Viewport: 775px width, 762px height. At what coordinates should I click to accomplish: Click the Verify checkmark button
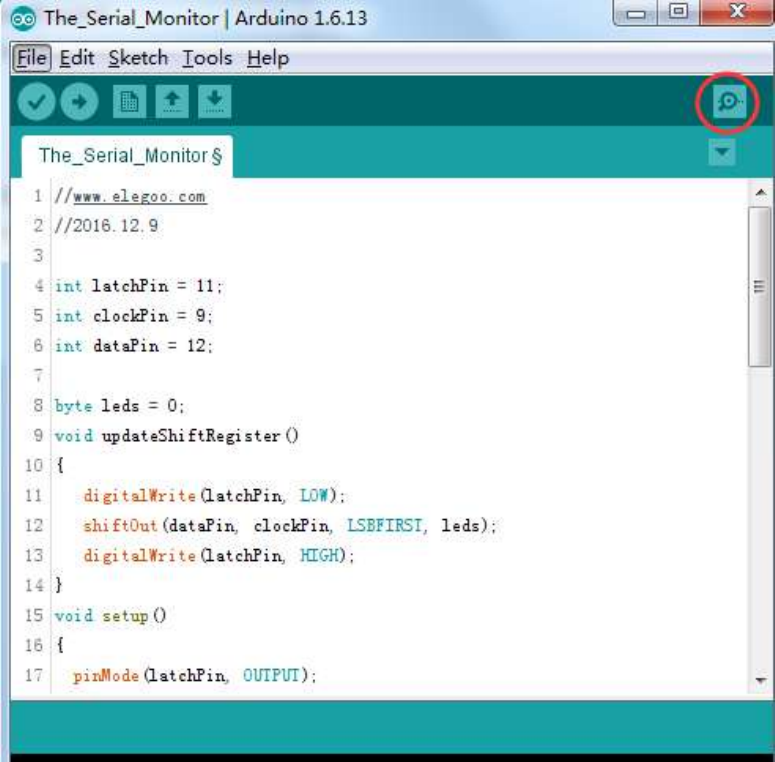click(36, 102)
